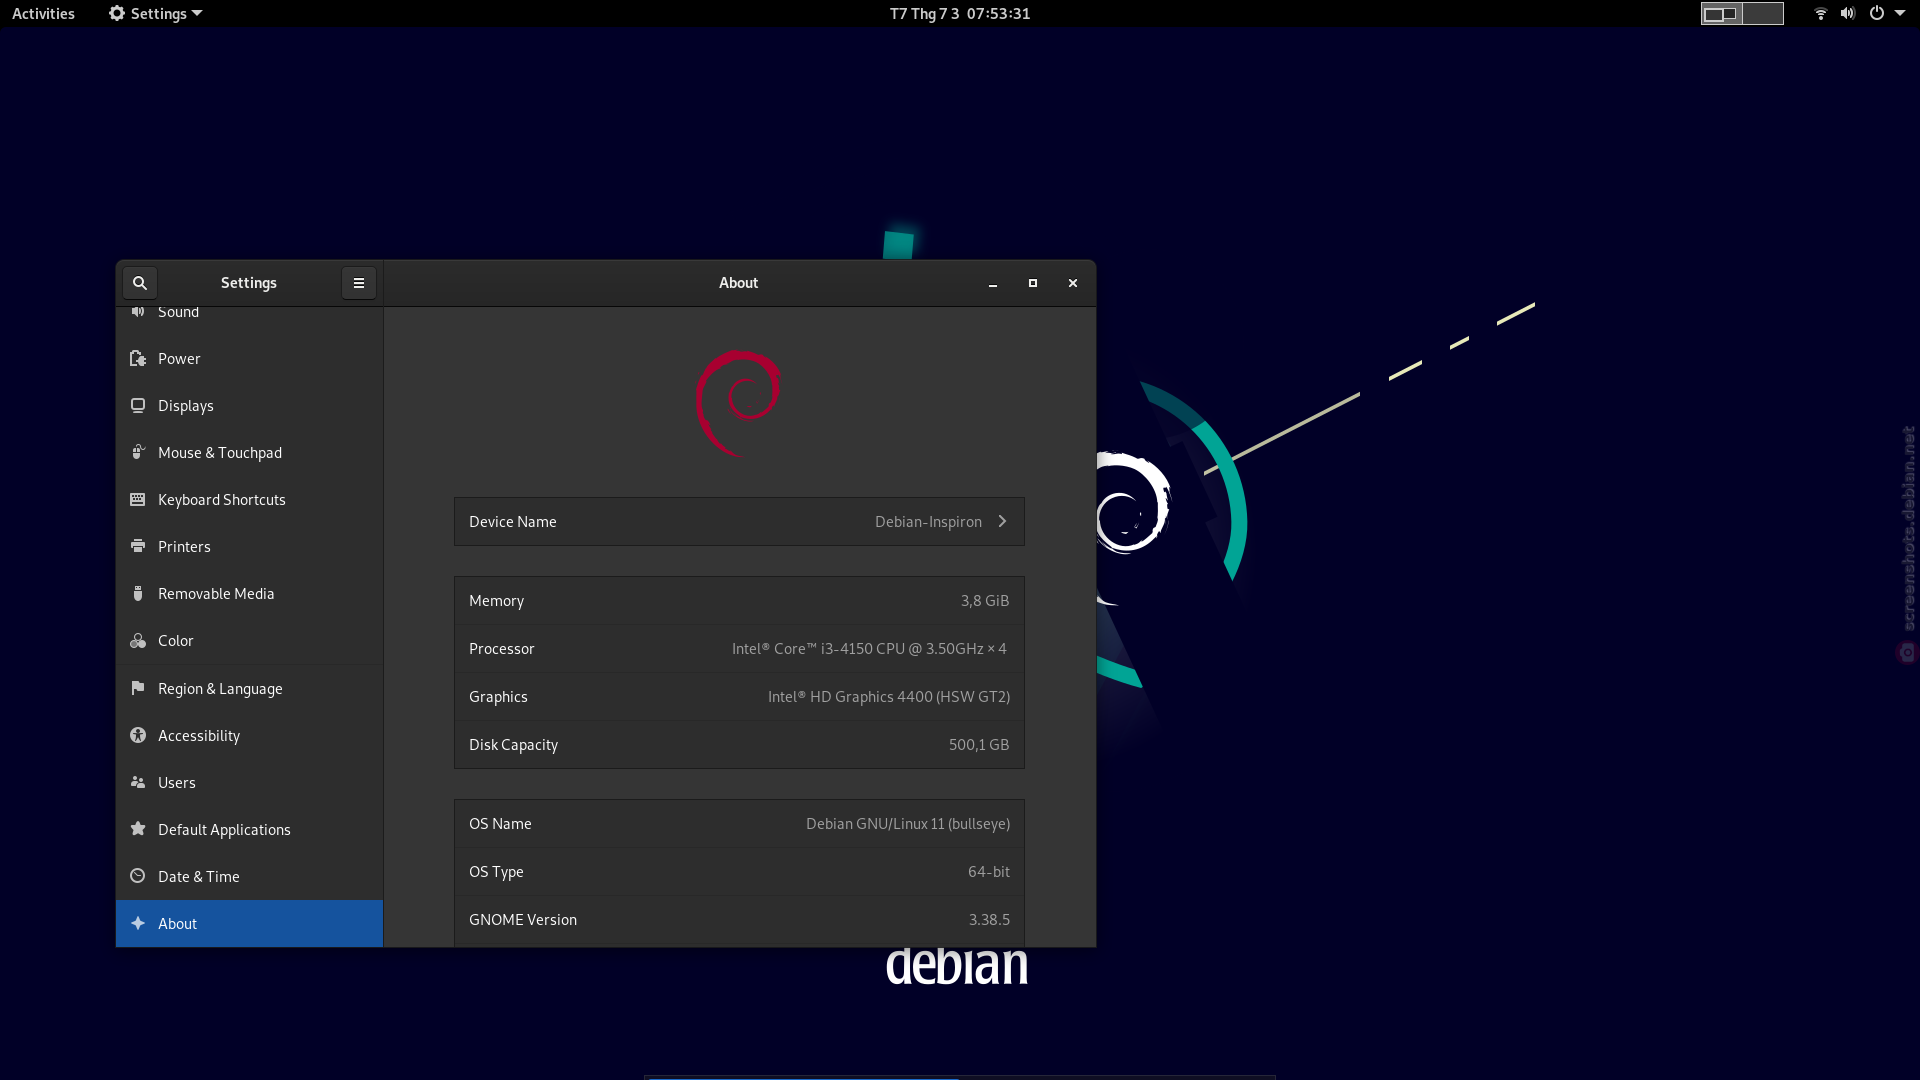
Task: Click the Region & Language flag icon
Action: 138,688
